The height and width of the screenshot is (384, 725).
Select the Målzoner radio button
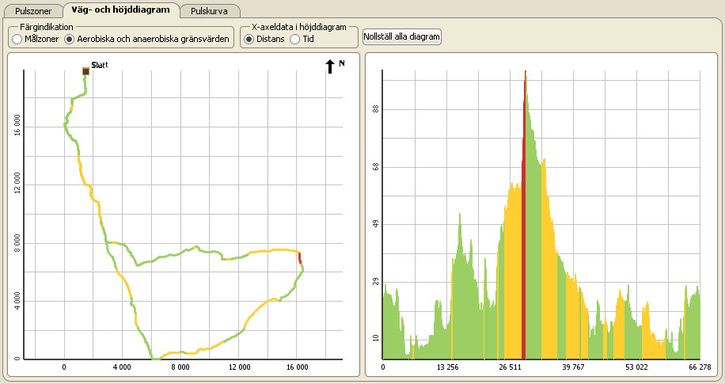17,39
